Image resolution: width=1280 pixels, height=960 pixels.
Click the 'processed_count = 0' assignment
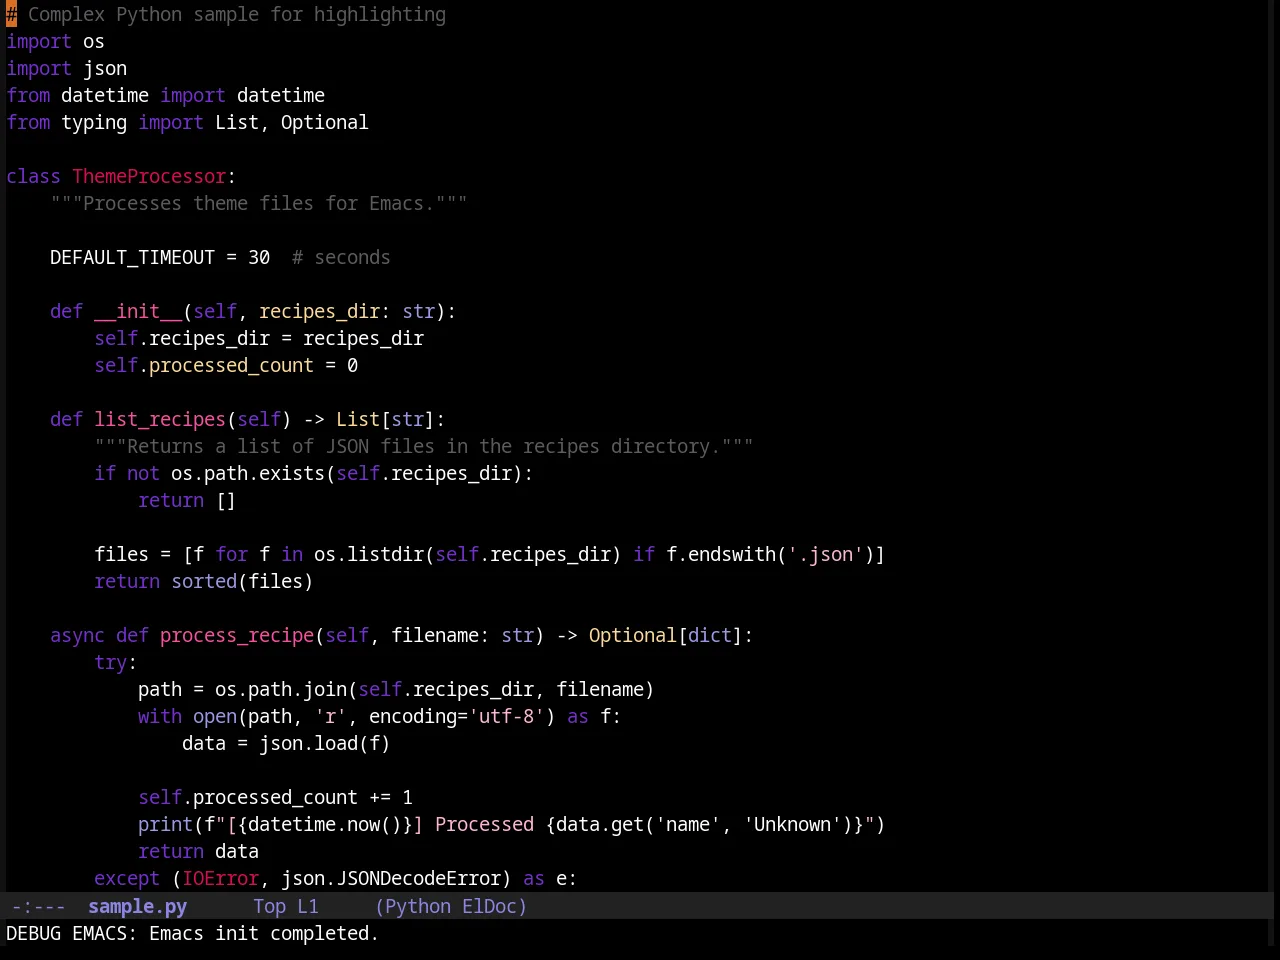point(253,365)
